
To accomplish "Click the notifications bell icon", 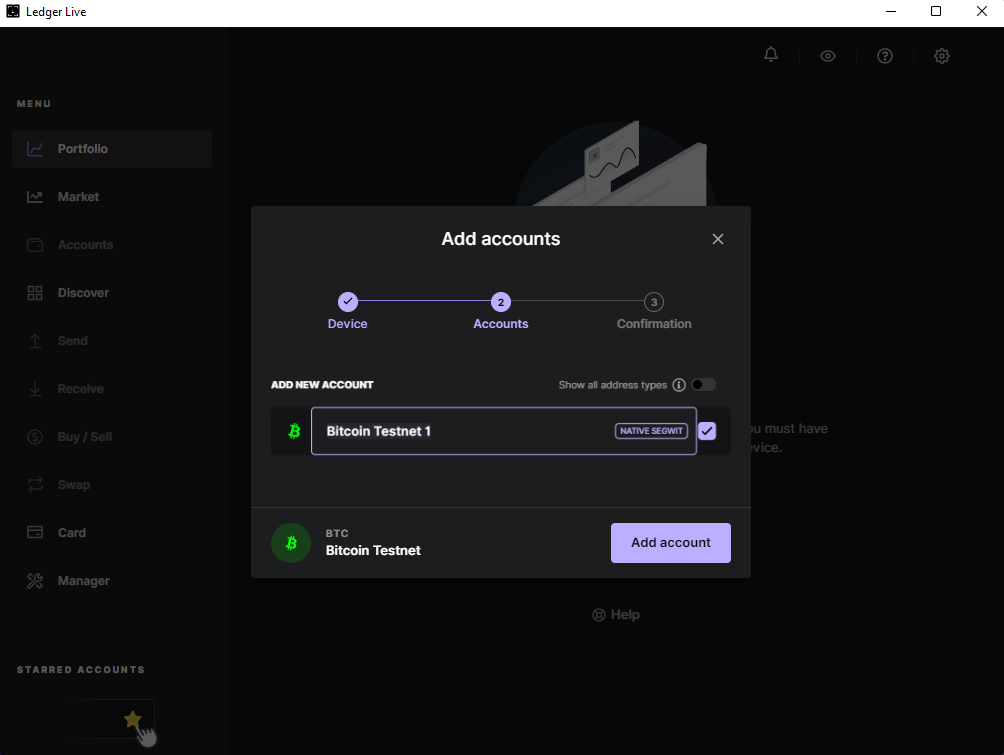I will [771, 55].
